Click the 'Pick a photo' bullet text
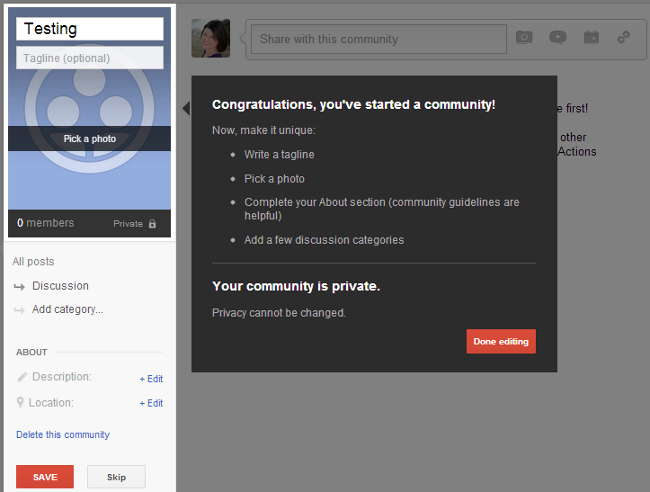This screenshot has width=650, height=492. click(x=274, y=179)
